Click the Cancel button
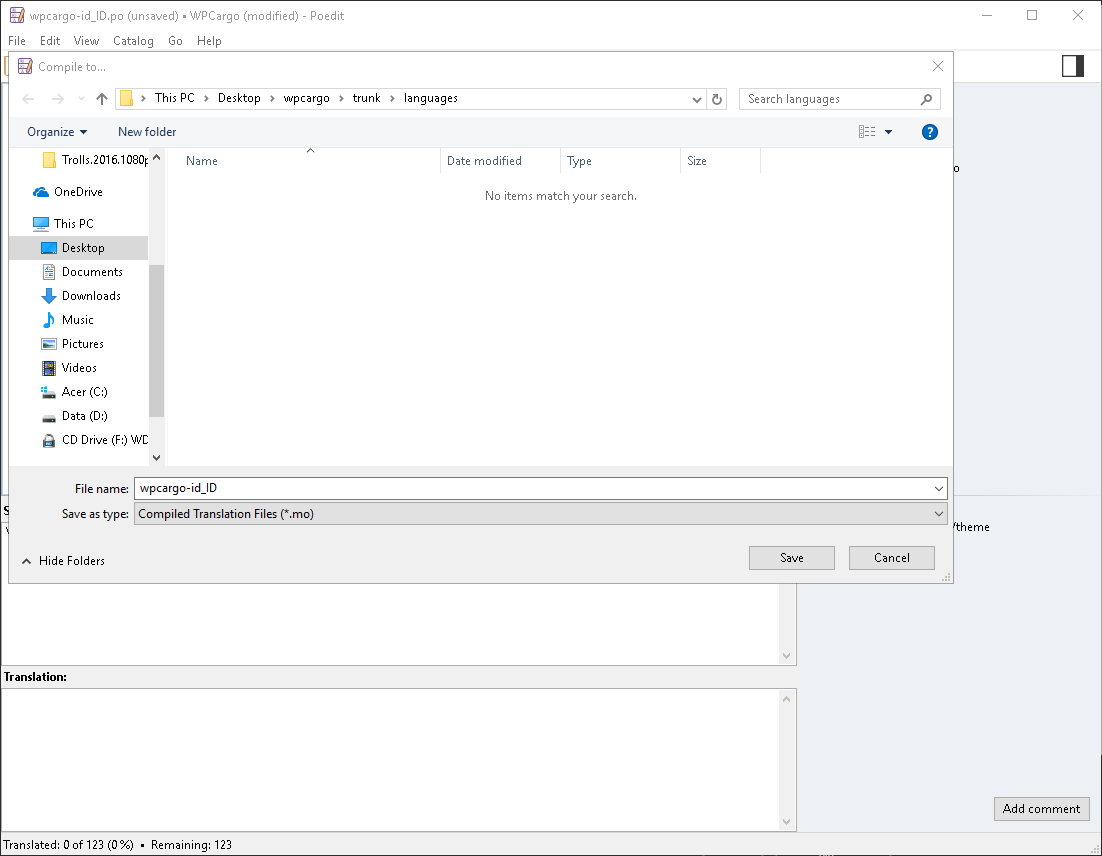 (891, 558)
